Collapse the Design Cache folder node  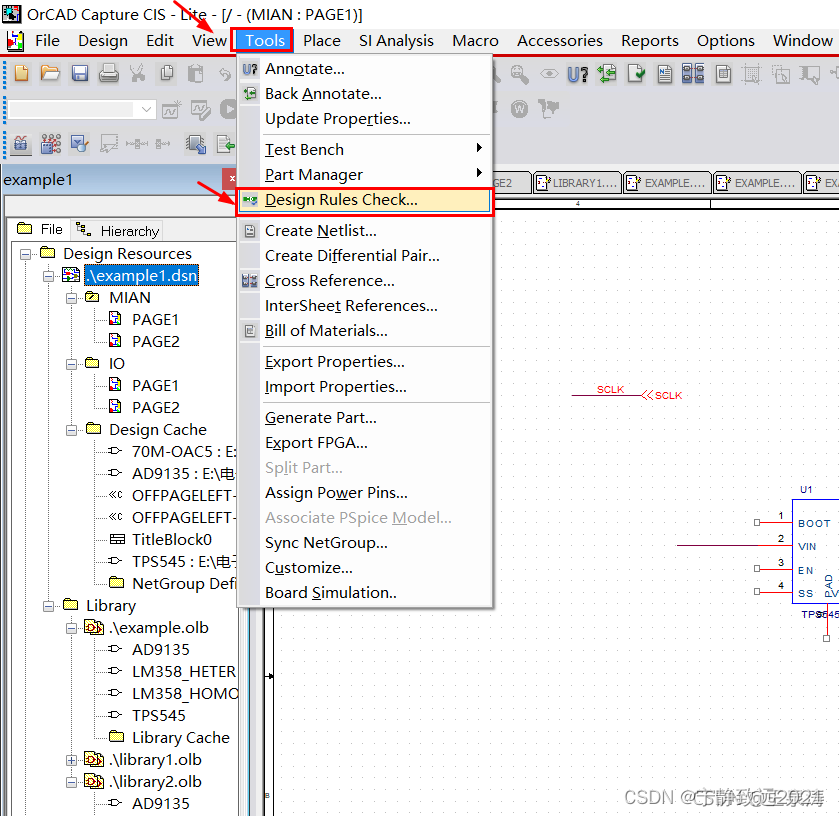pos(72,430)
